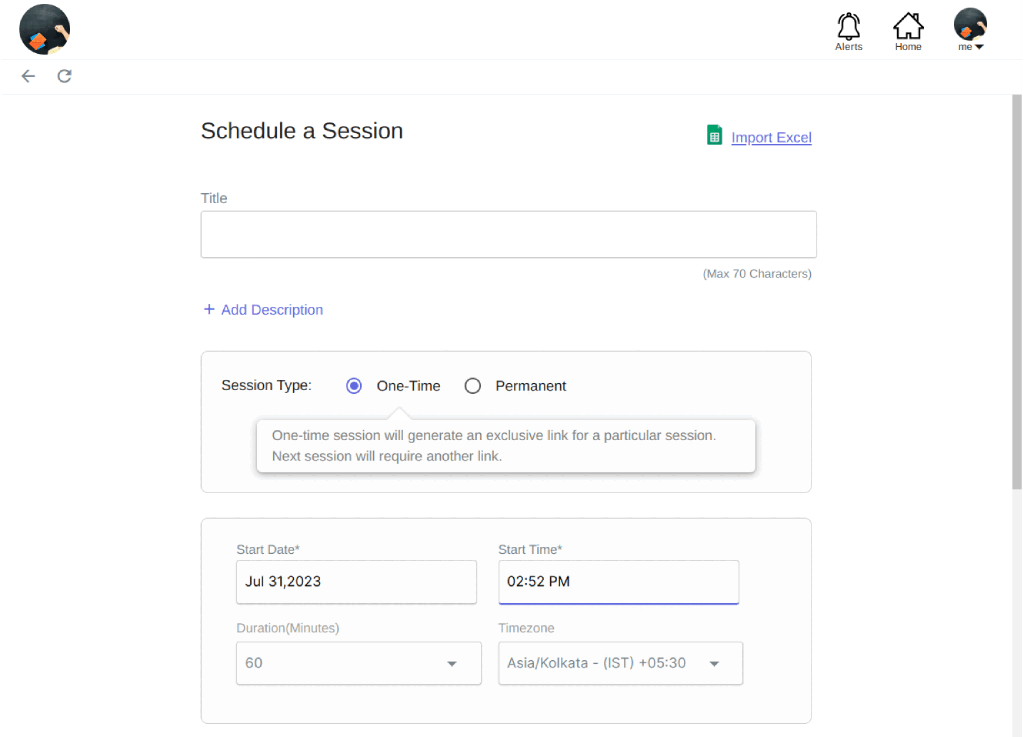Click the plus icon beside Add Description

click(x=209, y=310)
